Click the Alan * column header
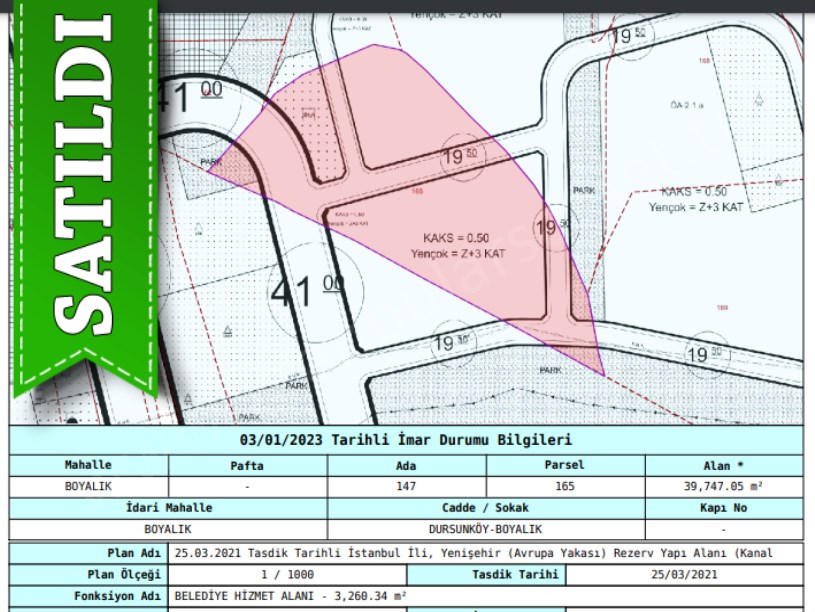Viewport: 815px width, 612px height. click(724, 466)
